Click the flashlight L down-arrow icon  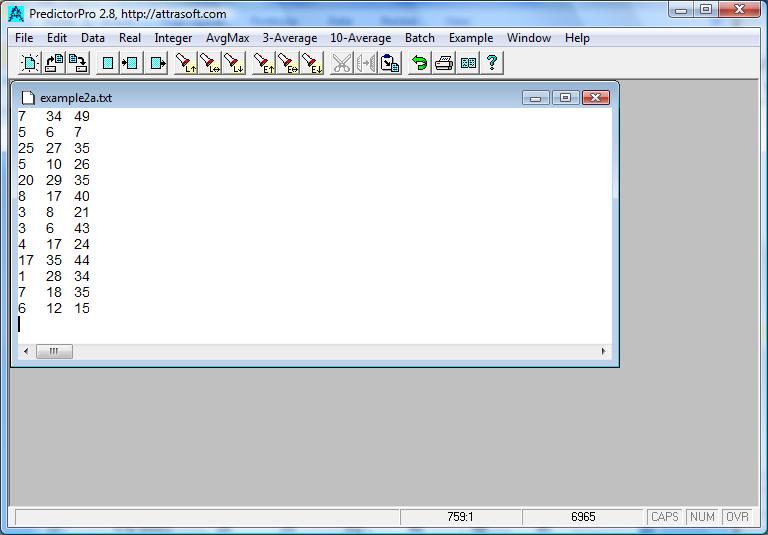pyautogui.click(x=234, y=63)
